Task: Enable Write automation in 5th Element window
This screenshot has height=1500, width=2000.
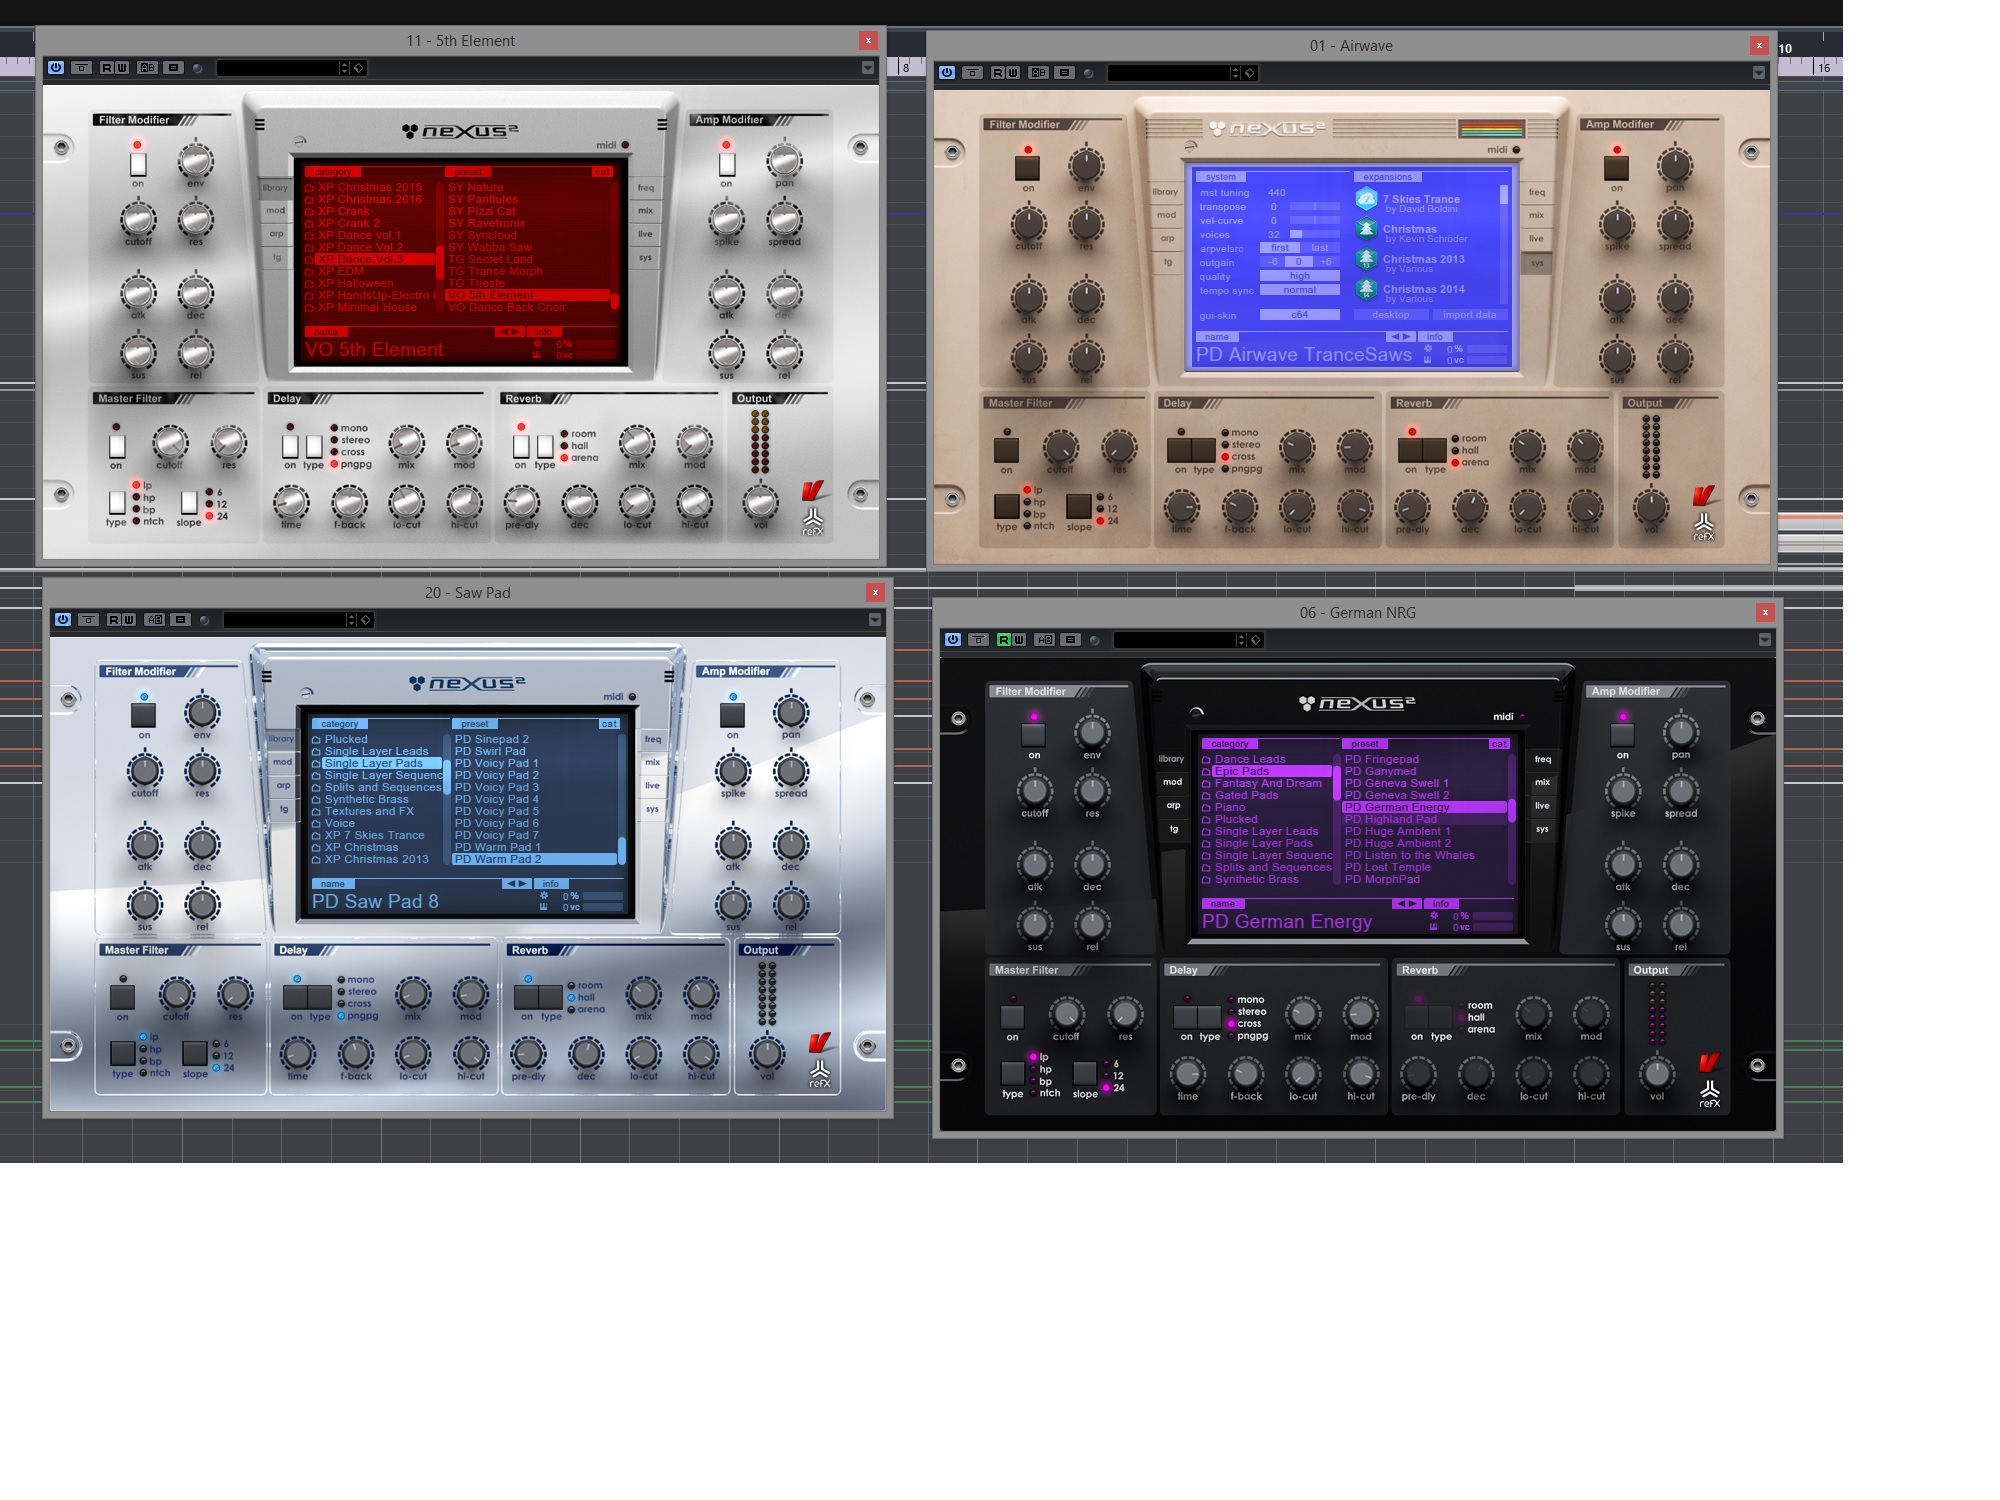Action: [122, 68]
